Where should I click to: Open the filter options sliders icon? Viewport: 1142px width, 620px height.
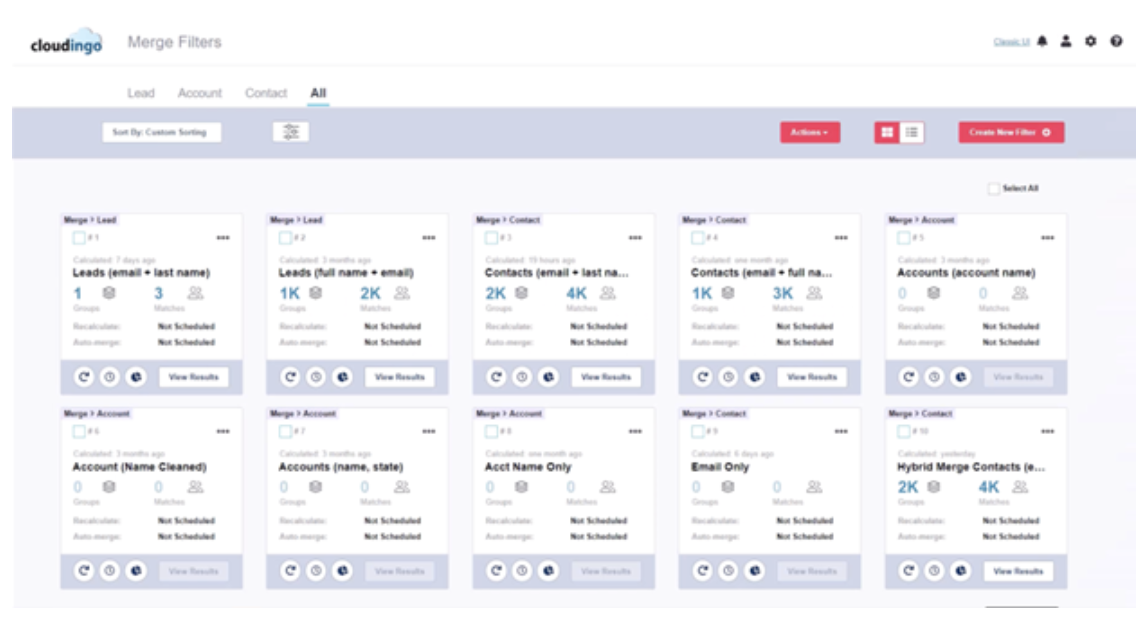pyautogui.click(x=291, y=132)
